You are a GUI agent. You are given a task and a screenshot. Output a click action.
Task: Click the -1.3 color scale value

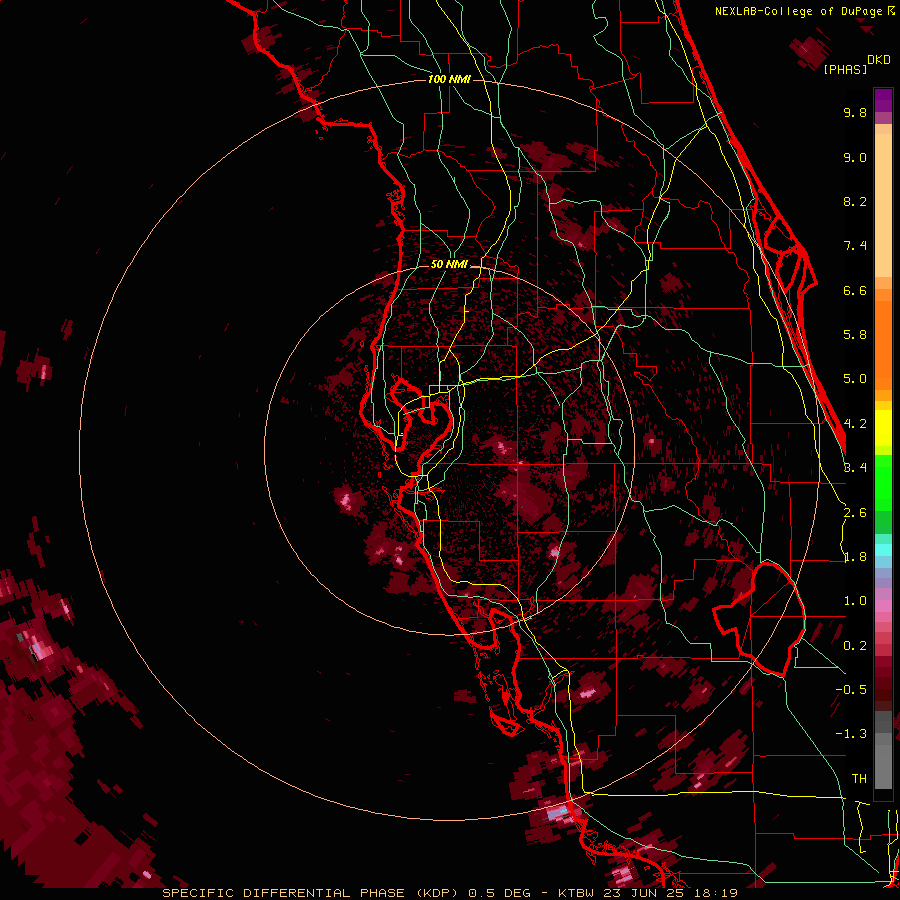pyautogui.click(x=851, y=734)
